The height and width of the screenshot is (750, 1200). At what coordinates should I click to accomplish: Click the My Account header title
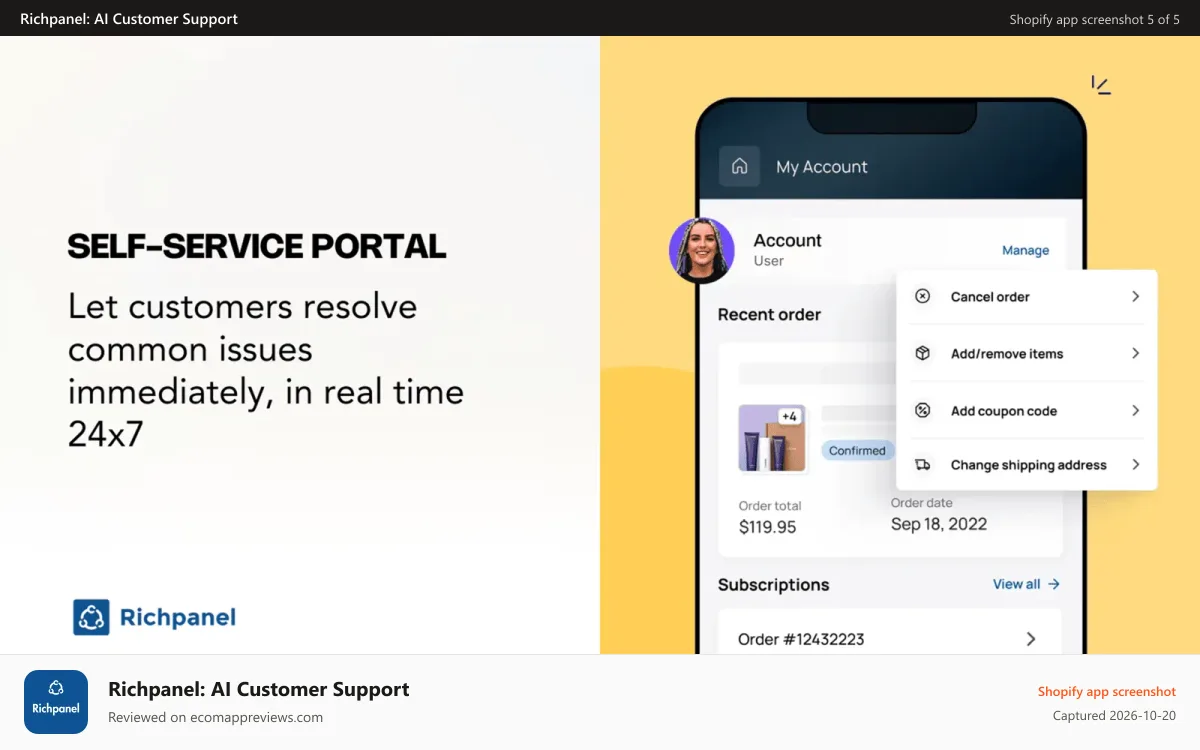click(822, 167)
